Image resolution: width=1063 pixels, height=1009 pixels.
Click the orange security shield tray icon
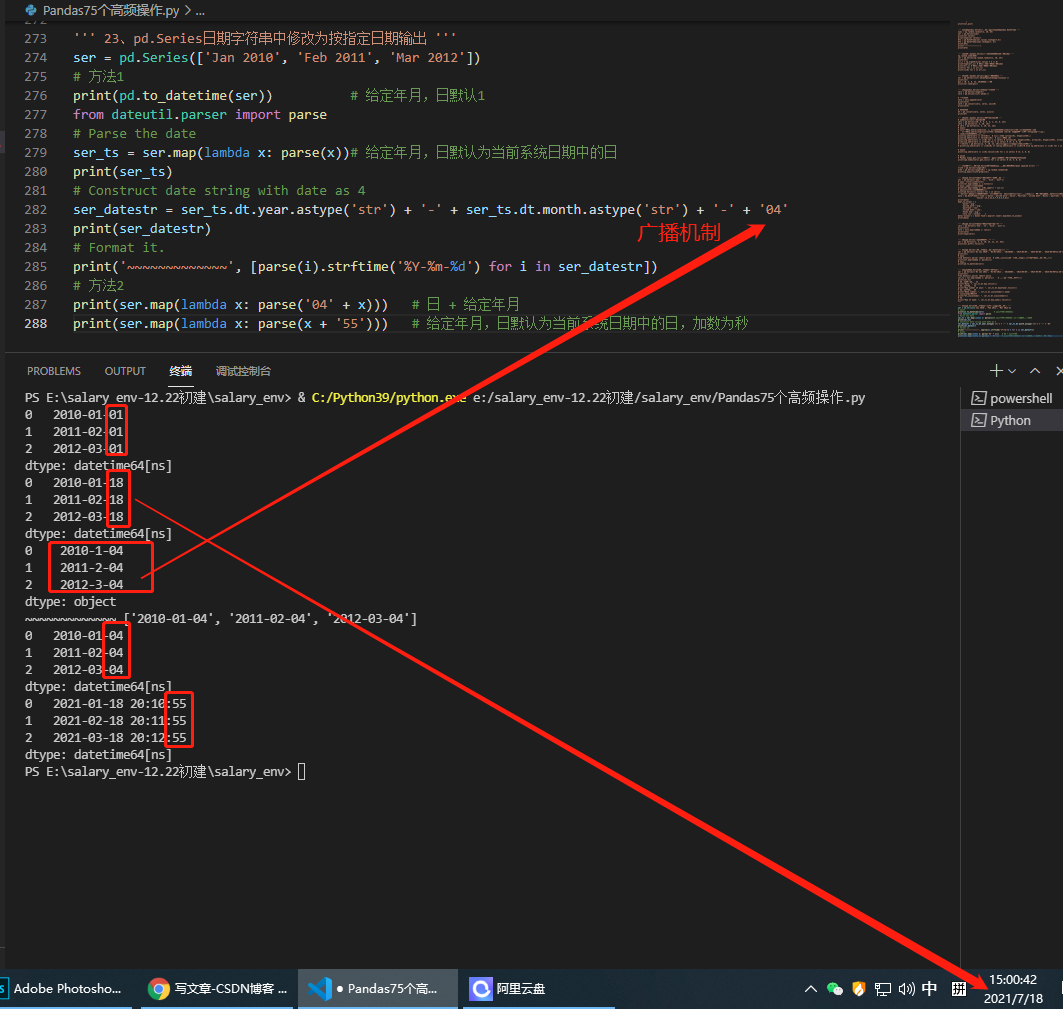coord(858,989)
